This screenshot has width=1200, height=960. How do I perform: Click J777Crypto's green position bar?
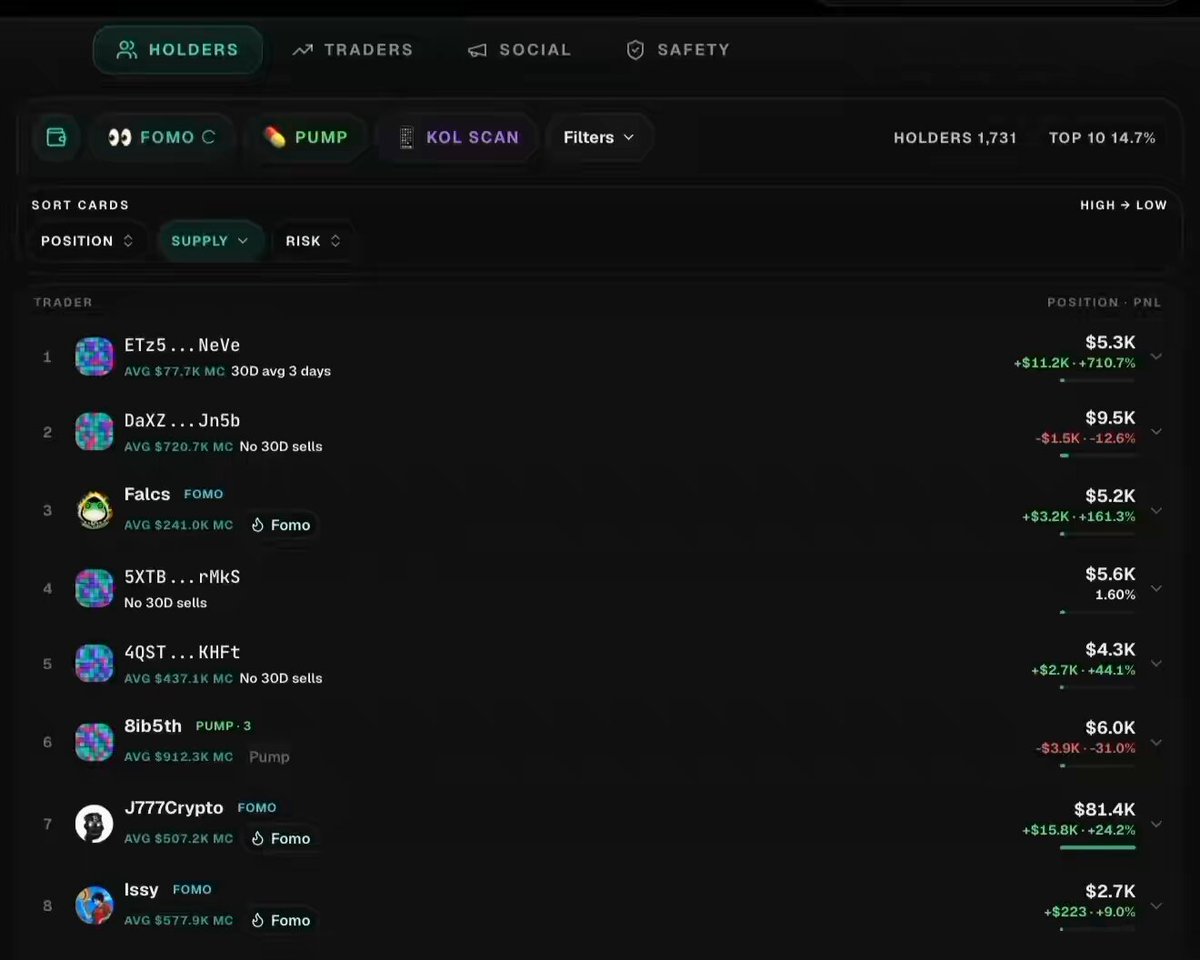point(1097,847)
